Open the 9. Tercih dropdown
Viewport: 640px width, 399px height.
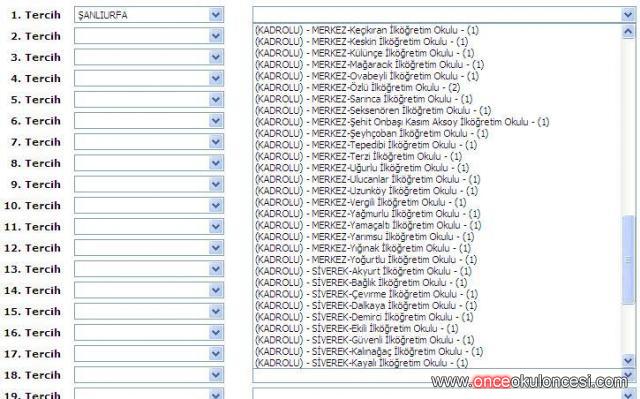click(149, 184)
